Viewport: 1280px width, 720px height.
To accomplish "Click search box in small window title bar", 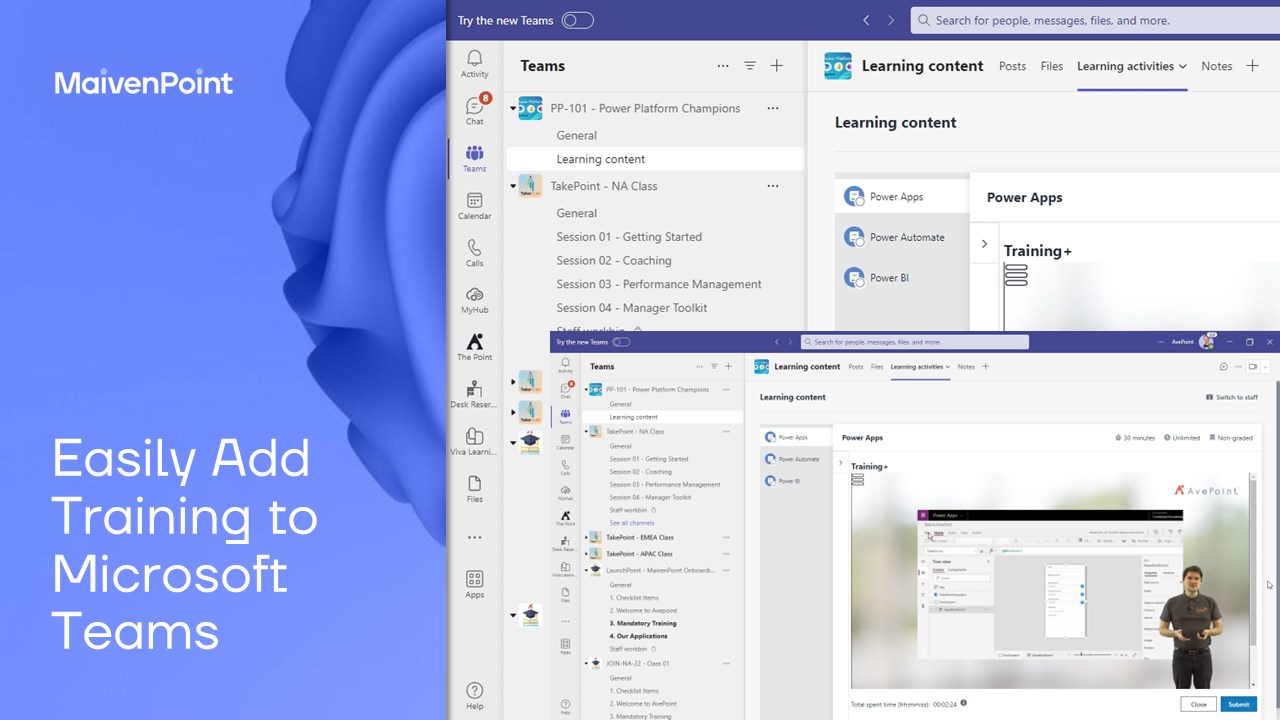I will [x=915, y=342].
